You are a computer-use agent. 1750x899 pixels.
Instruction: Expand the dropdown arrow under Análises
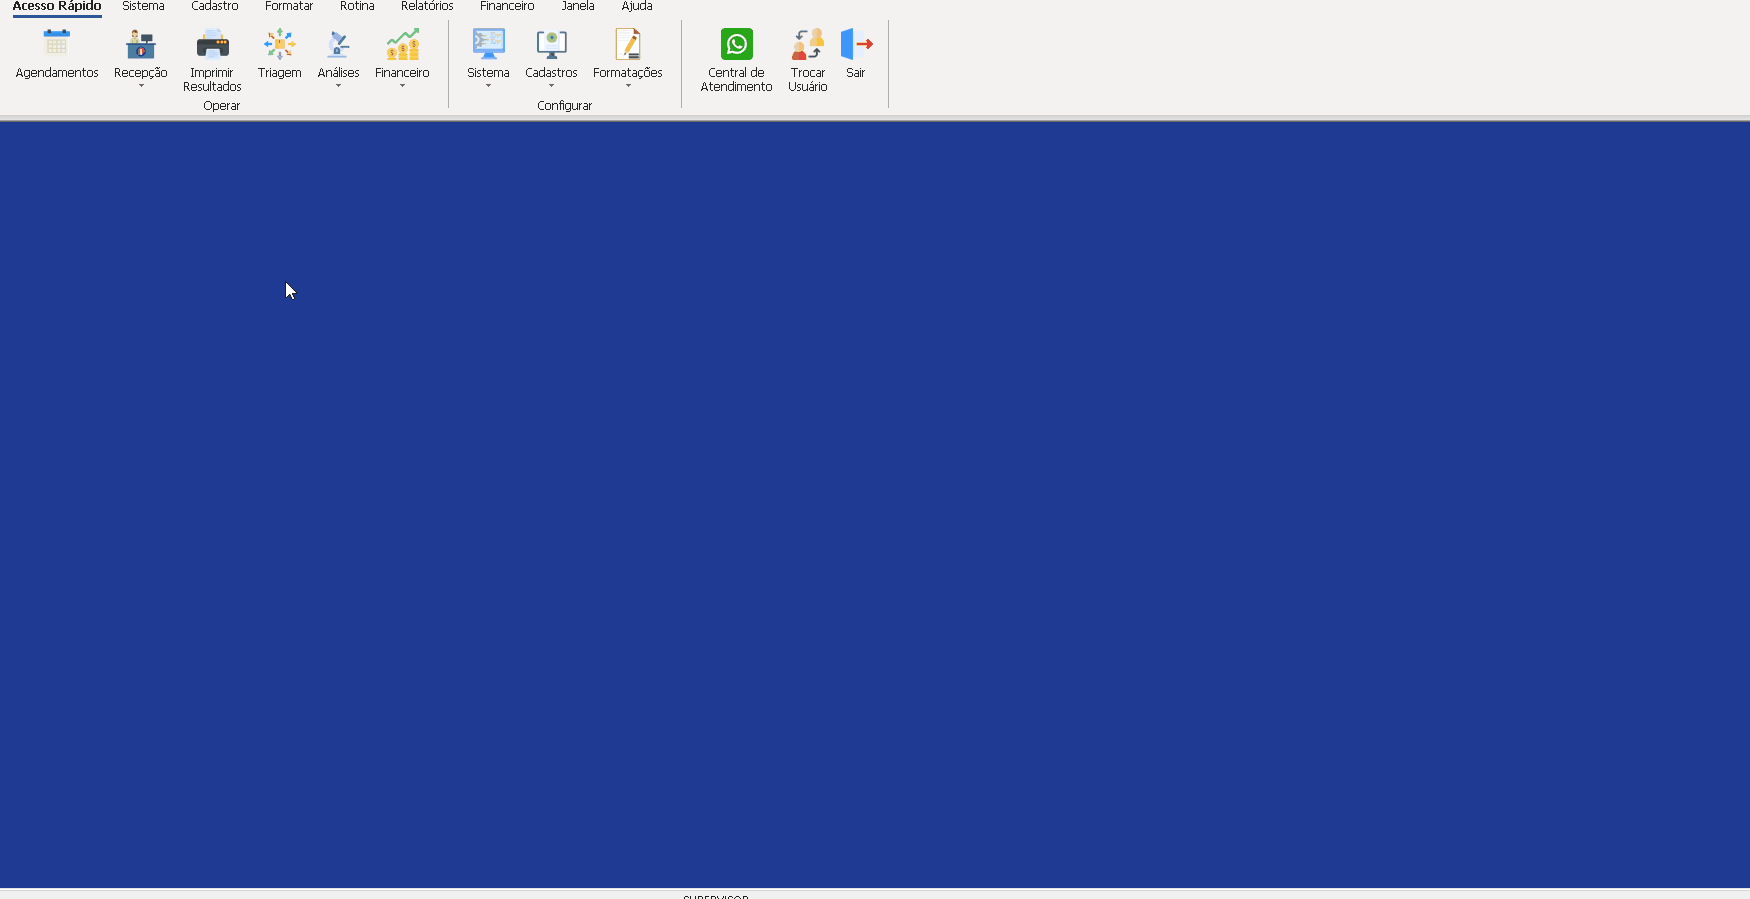[x=338, y=86]
